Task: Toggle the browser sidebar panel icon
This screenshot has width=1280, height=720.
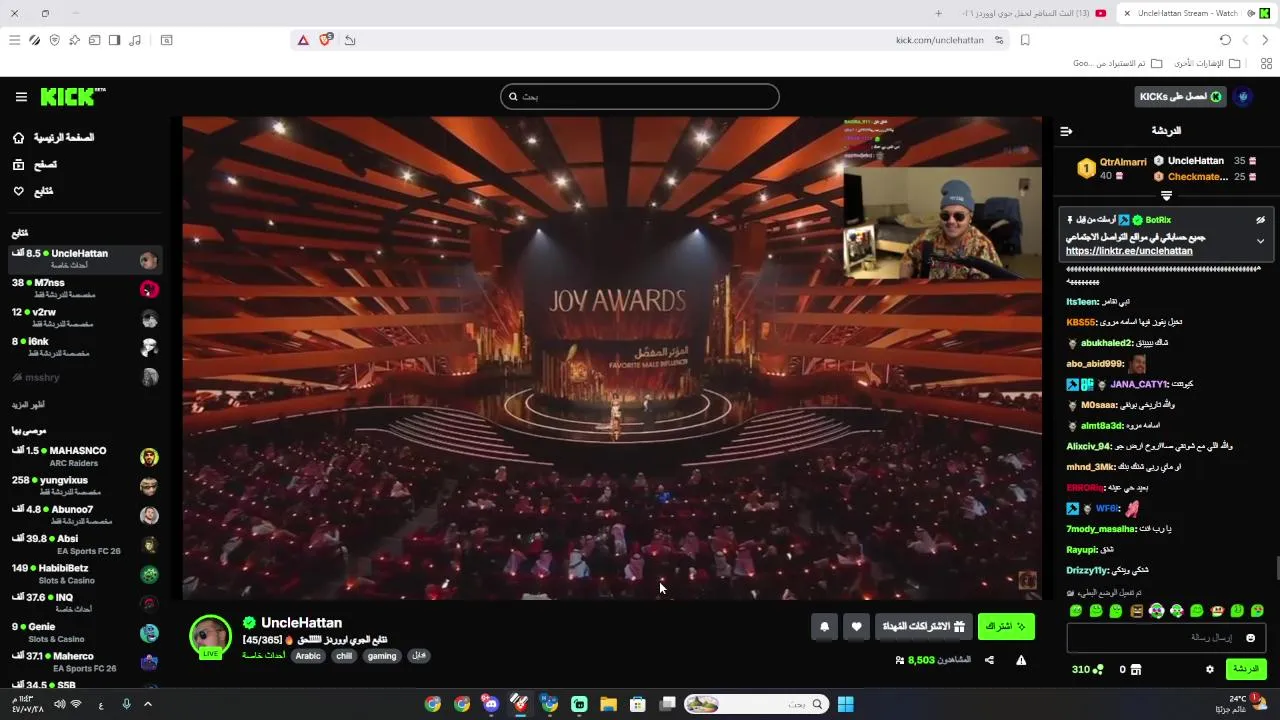Action: (115, 40)
